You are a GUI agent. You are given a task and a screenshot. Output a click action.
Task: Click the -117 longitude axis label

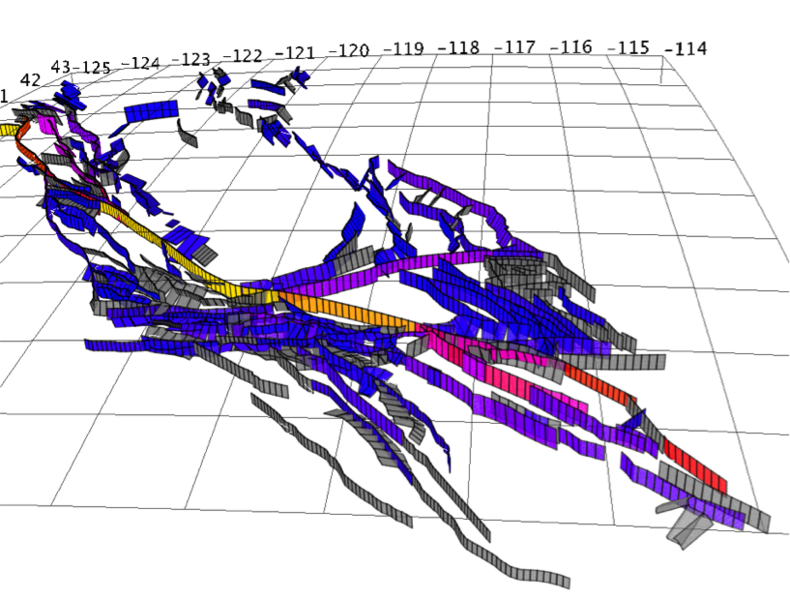514,47
